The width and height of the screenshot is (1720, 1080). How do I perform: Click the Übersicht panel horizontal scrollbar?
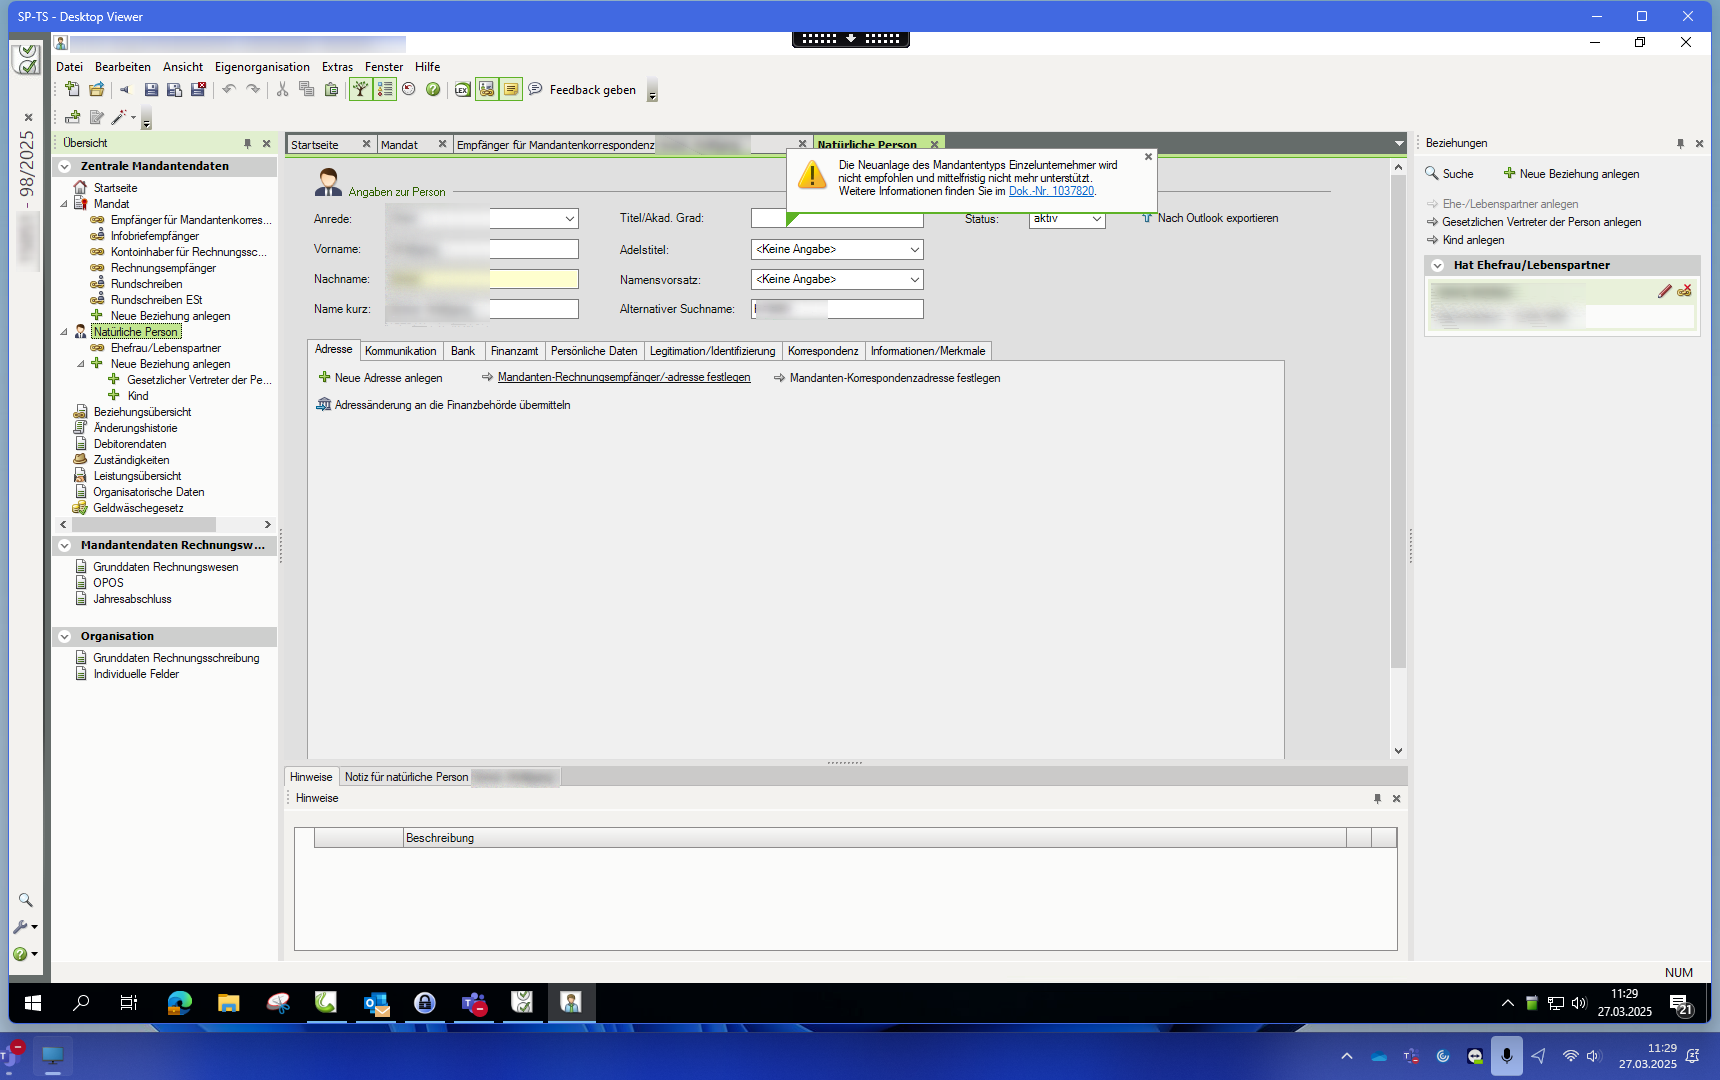point(144,525)
